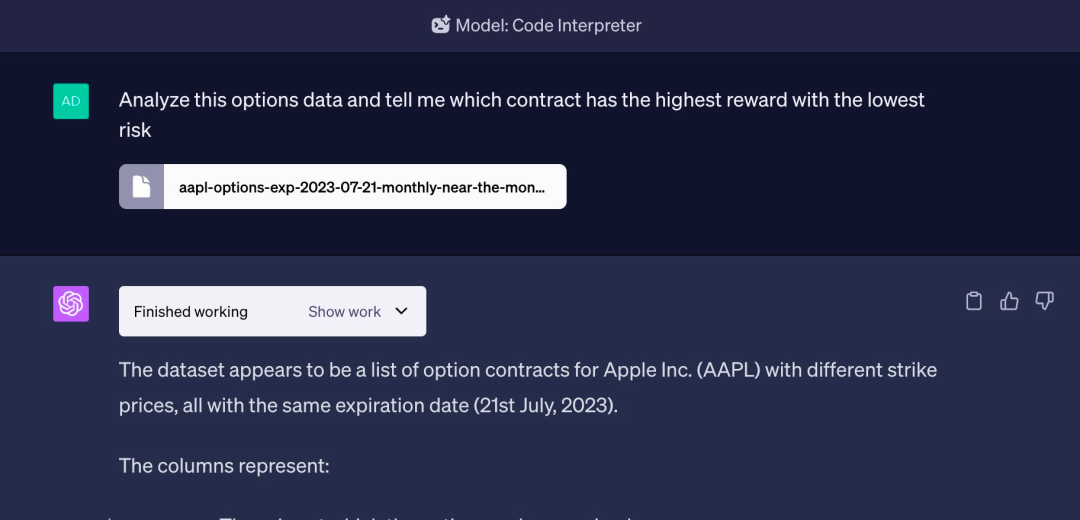The width and height of the screenshot is (1080, 520).
Task: Give the response a thumbs up
Action: 1009,301
